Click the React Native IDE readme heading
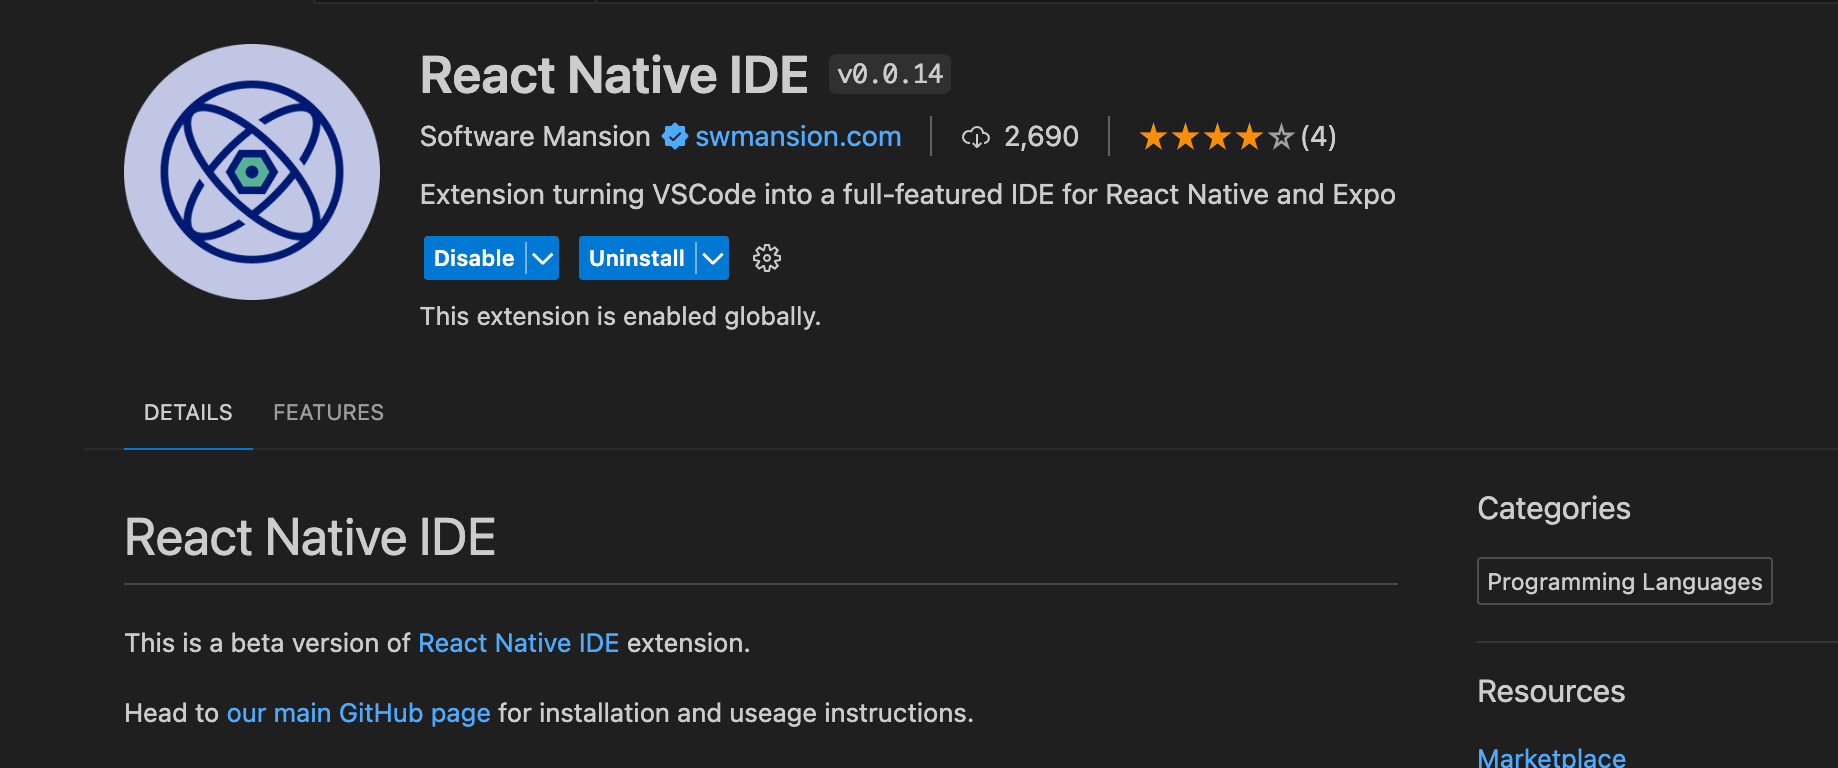 310,537
